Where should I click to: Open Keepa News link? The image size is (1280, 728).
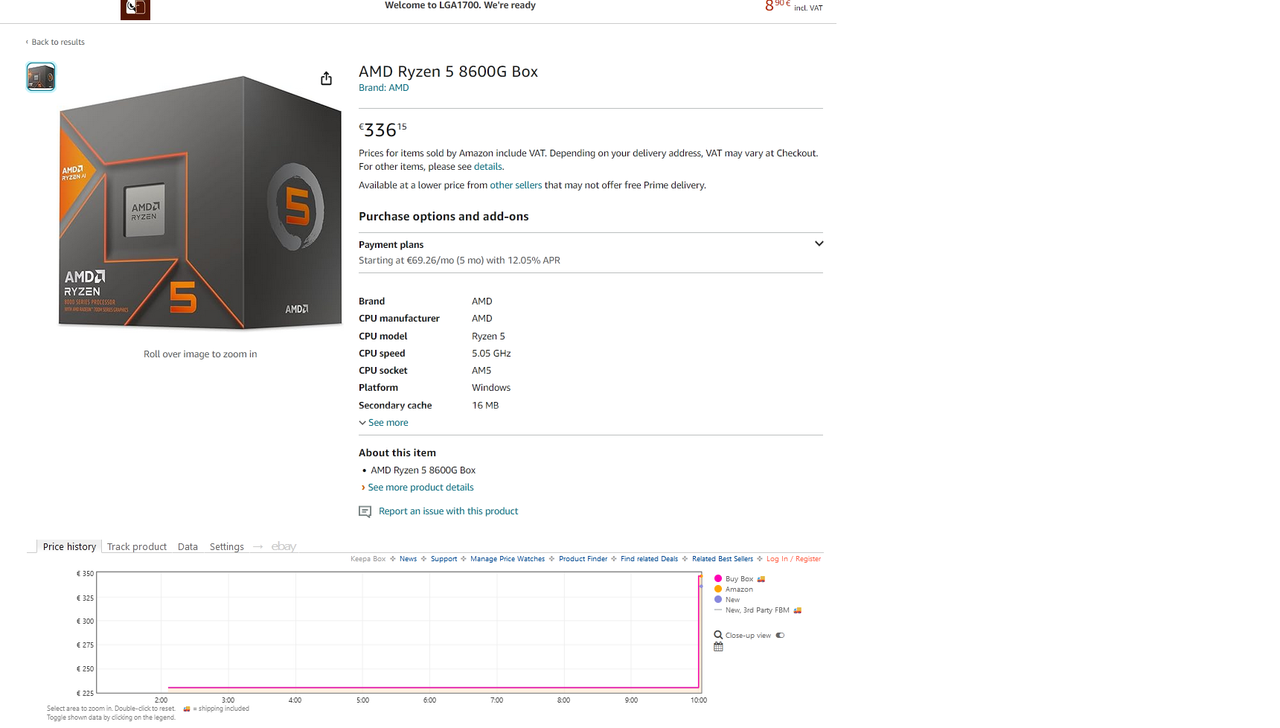(408, 559)
